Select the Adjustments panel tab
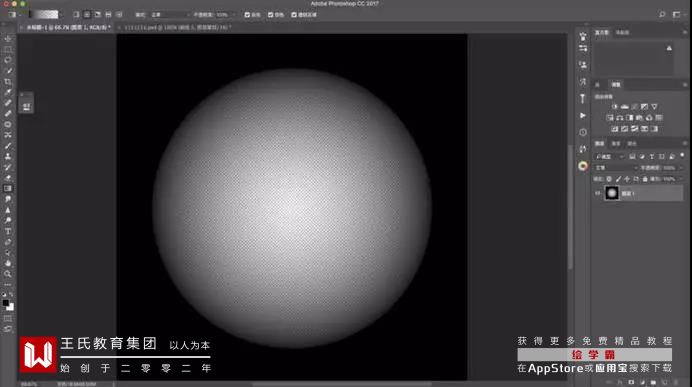 [616, 84]
